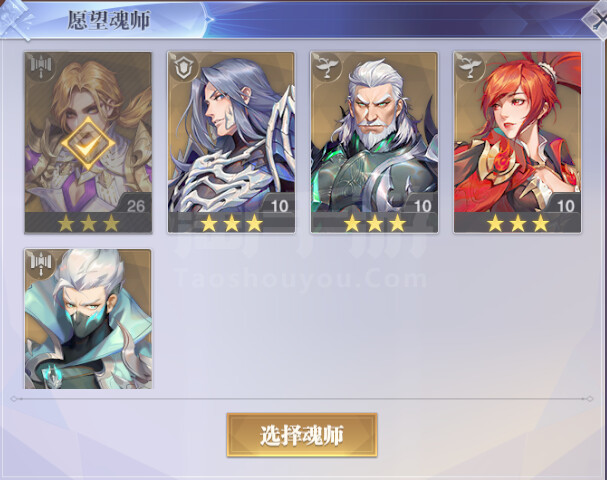This screenshot has height=480, width=607.
Task: Select the purple-haired soul master card
Action: [231, 142]
